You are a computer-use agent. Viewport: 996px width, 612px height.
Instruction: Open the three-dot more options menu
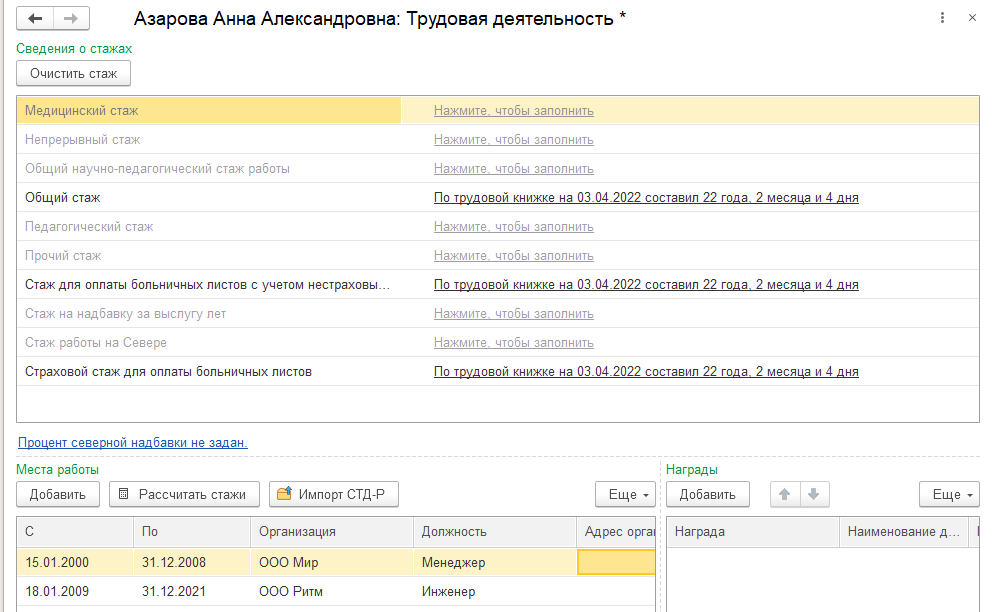coord(943,19)
